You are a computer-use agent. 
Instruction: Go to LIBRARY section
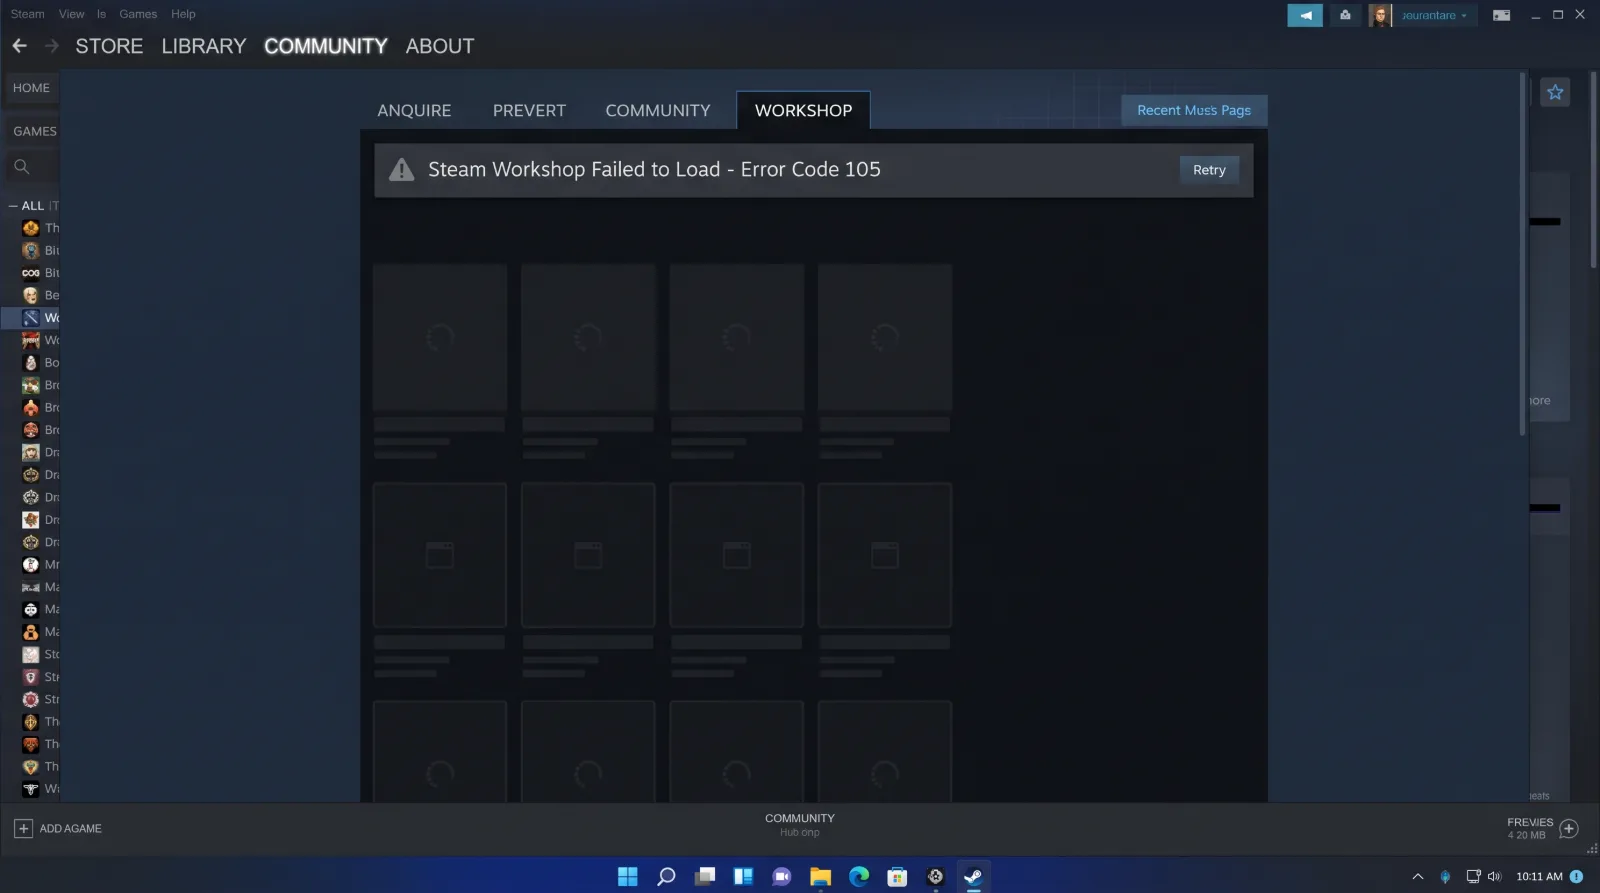(203, 46)
